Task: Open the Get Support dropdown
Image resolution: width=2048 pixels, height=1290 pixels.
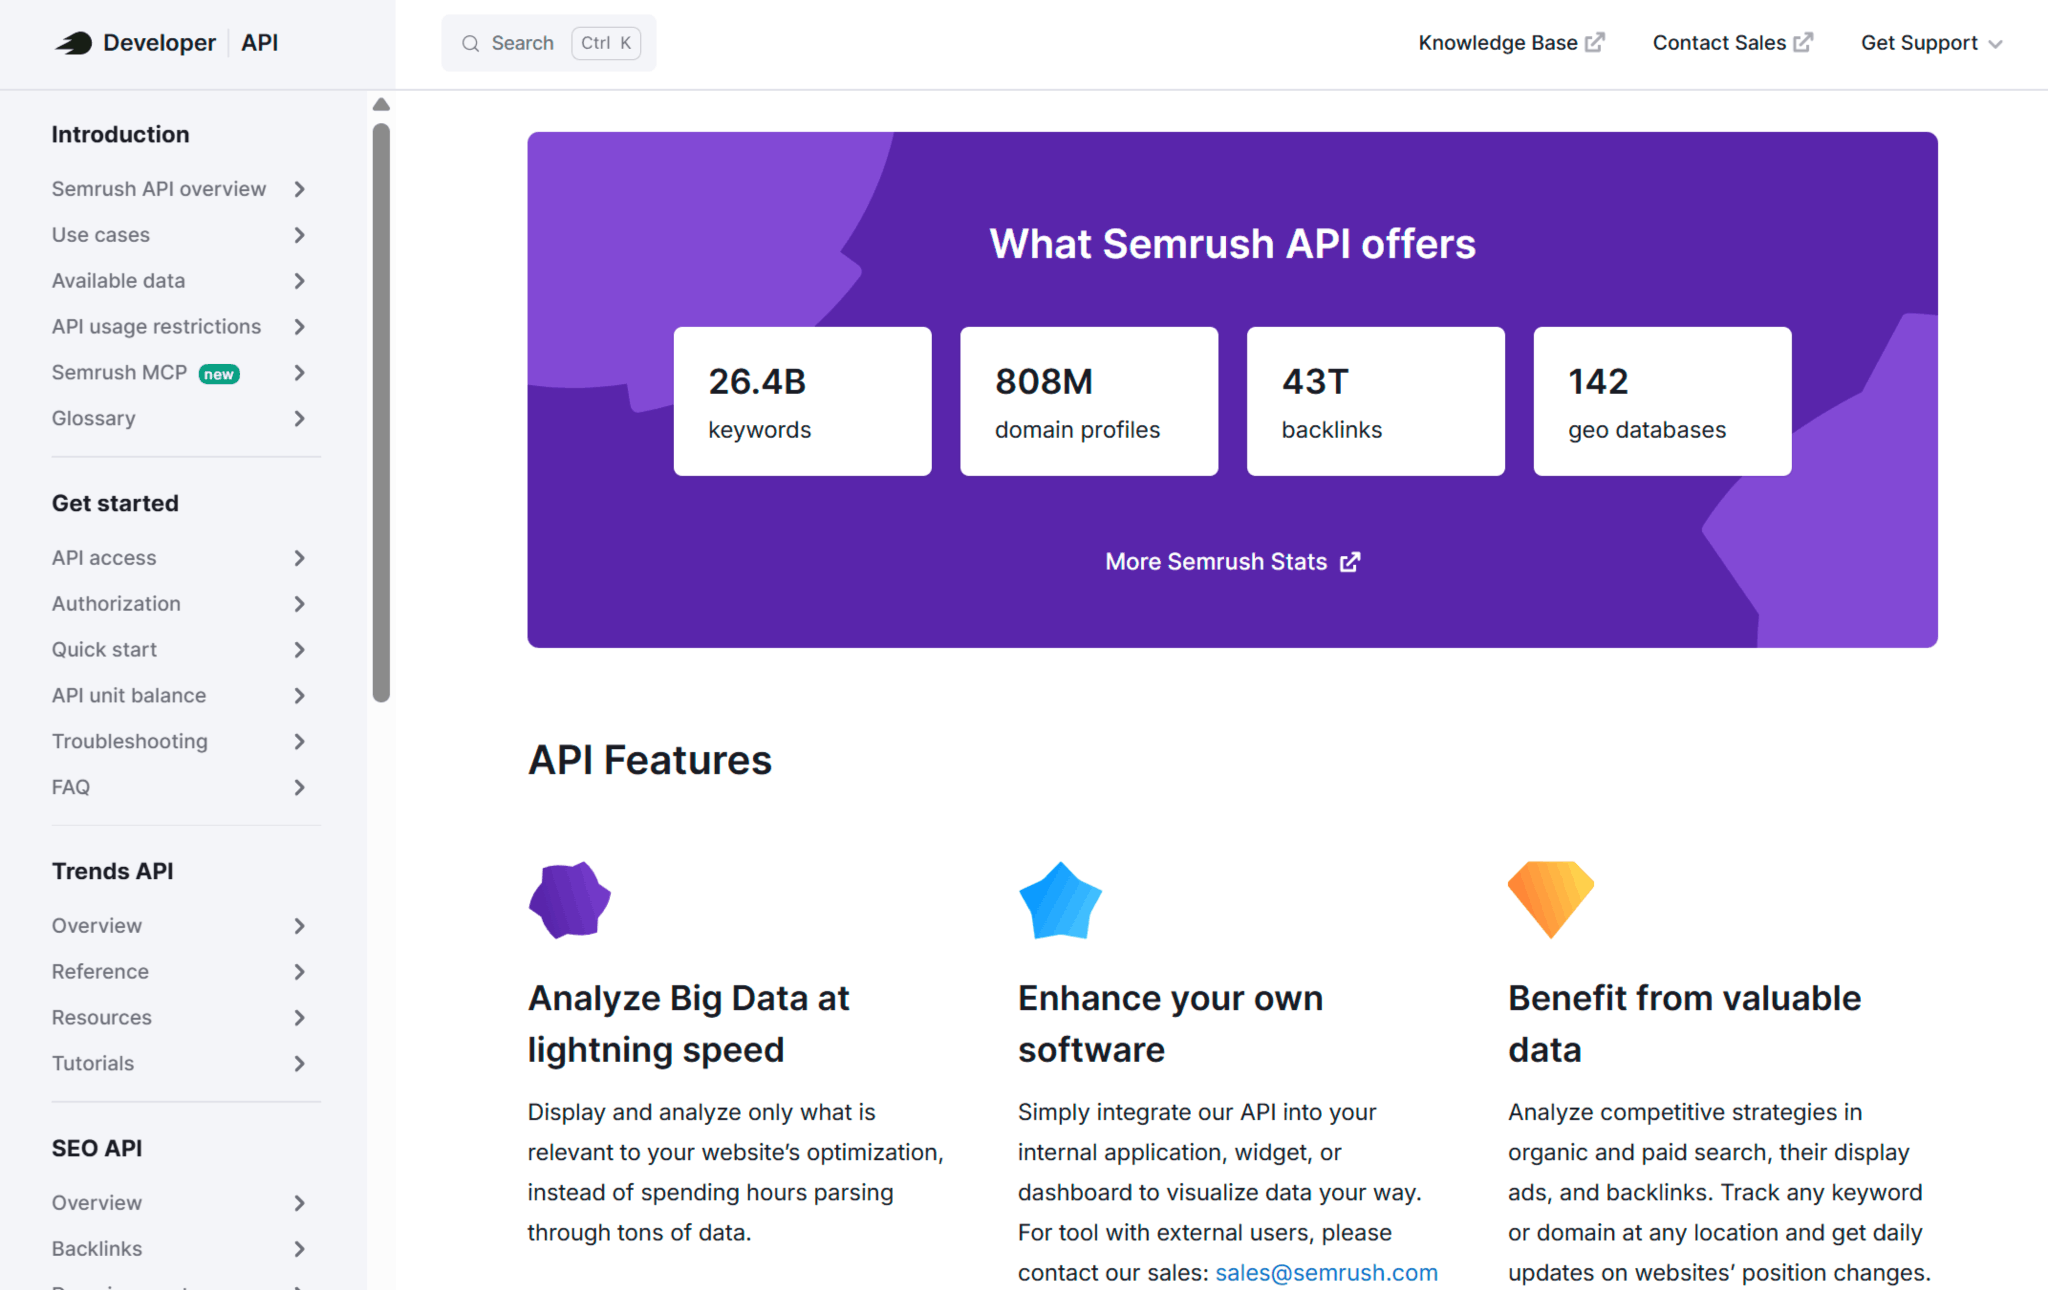Action: pos(1931,43)
